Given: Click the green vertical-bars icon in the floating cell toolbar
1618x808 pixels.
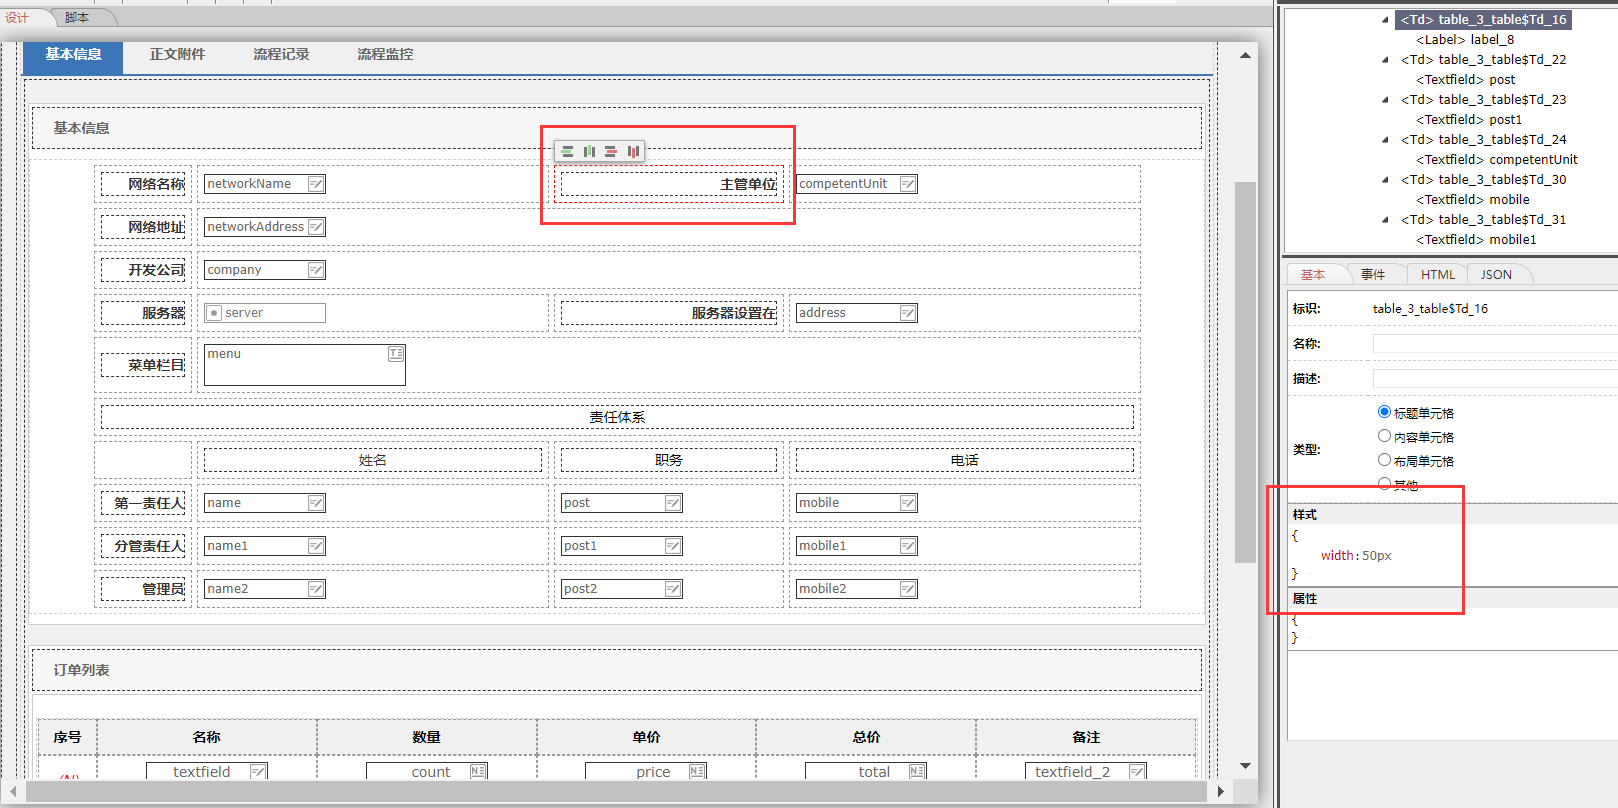Looking at the screenshot, I should click(x=590, y=152).
